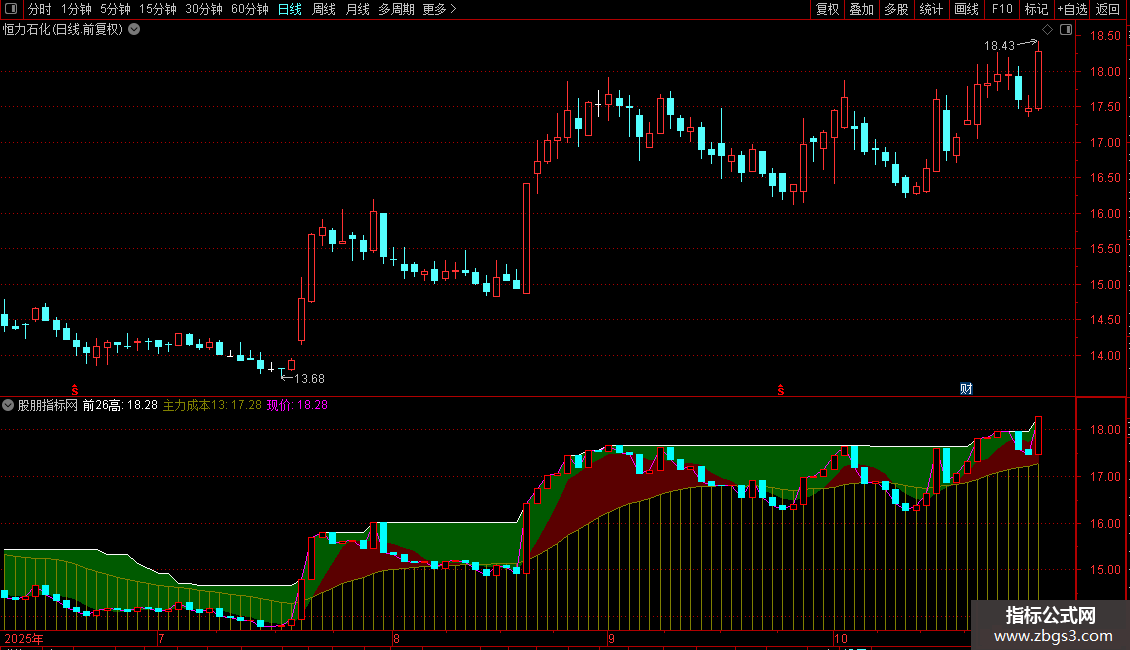Click the 13.68 low price label

309,378
